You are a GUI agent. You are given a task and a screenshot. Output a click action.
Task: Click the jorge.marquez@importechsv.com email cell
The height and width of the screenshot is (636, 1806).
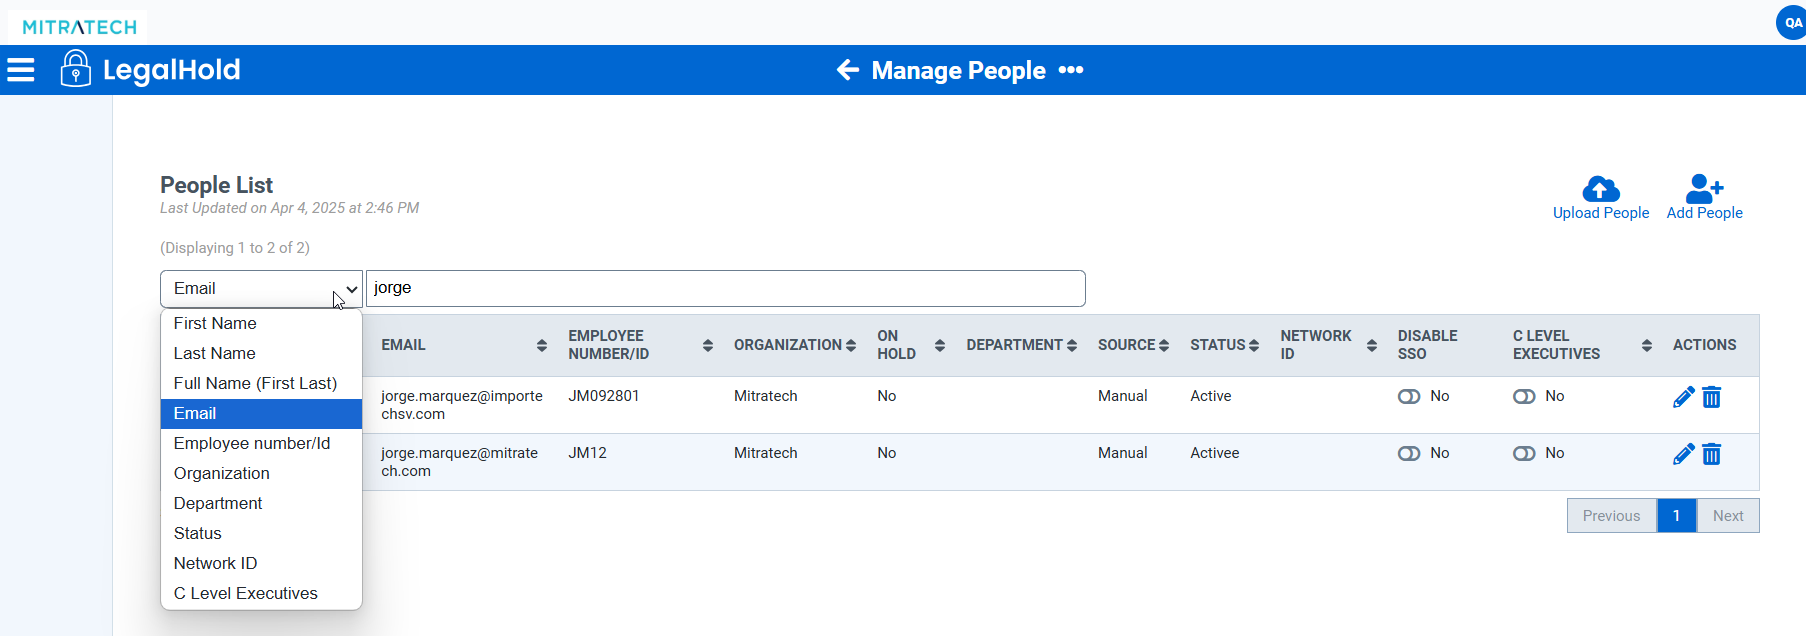pos(462,405)
